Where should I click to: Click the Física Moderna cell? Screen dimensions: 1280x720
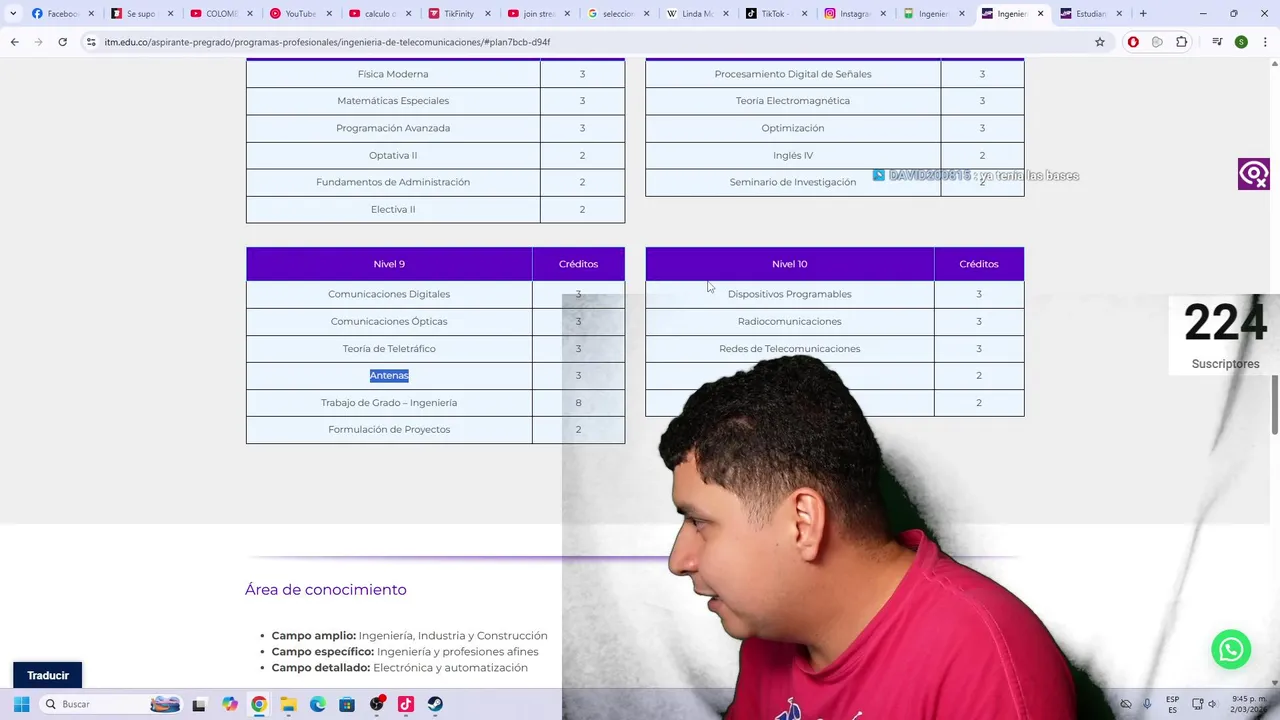click(393, 74)
